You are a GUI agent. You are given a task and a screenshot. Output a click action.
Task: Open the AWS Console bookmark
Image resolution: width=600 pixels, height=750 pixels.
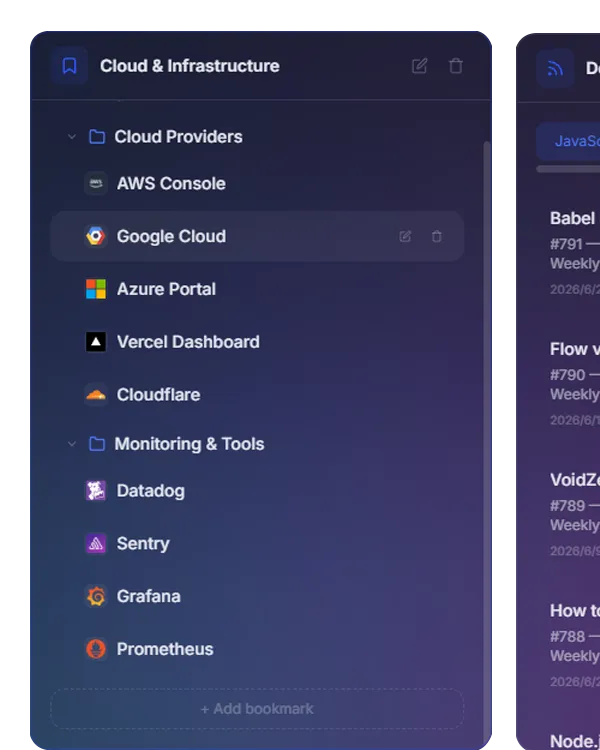coord(257,184)
